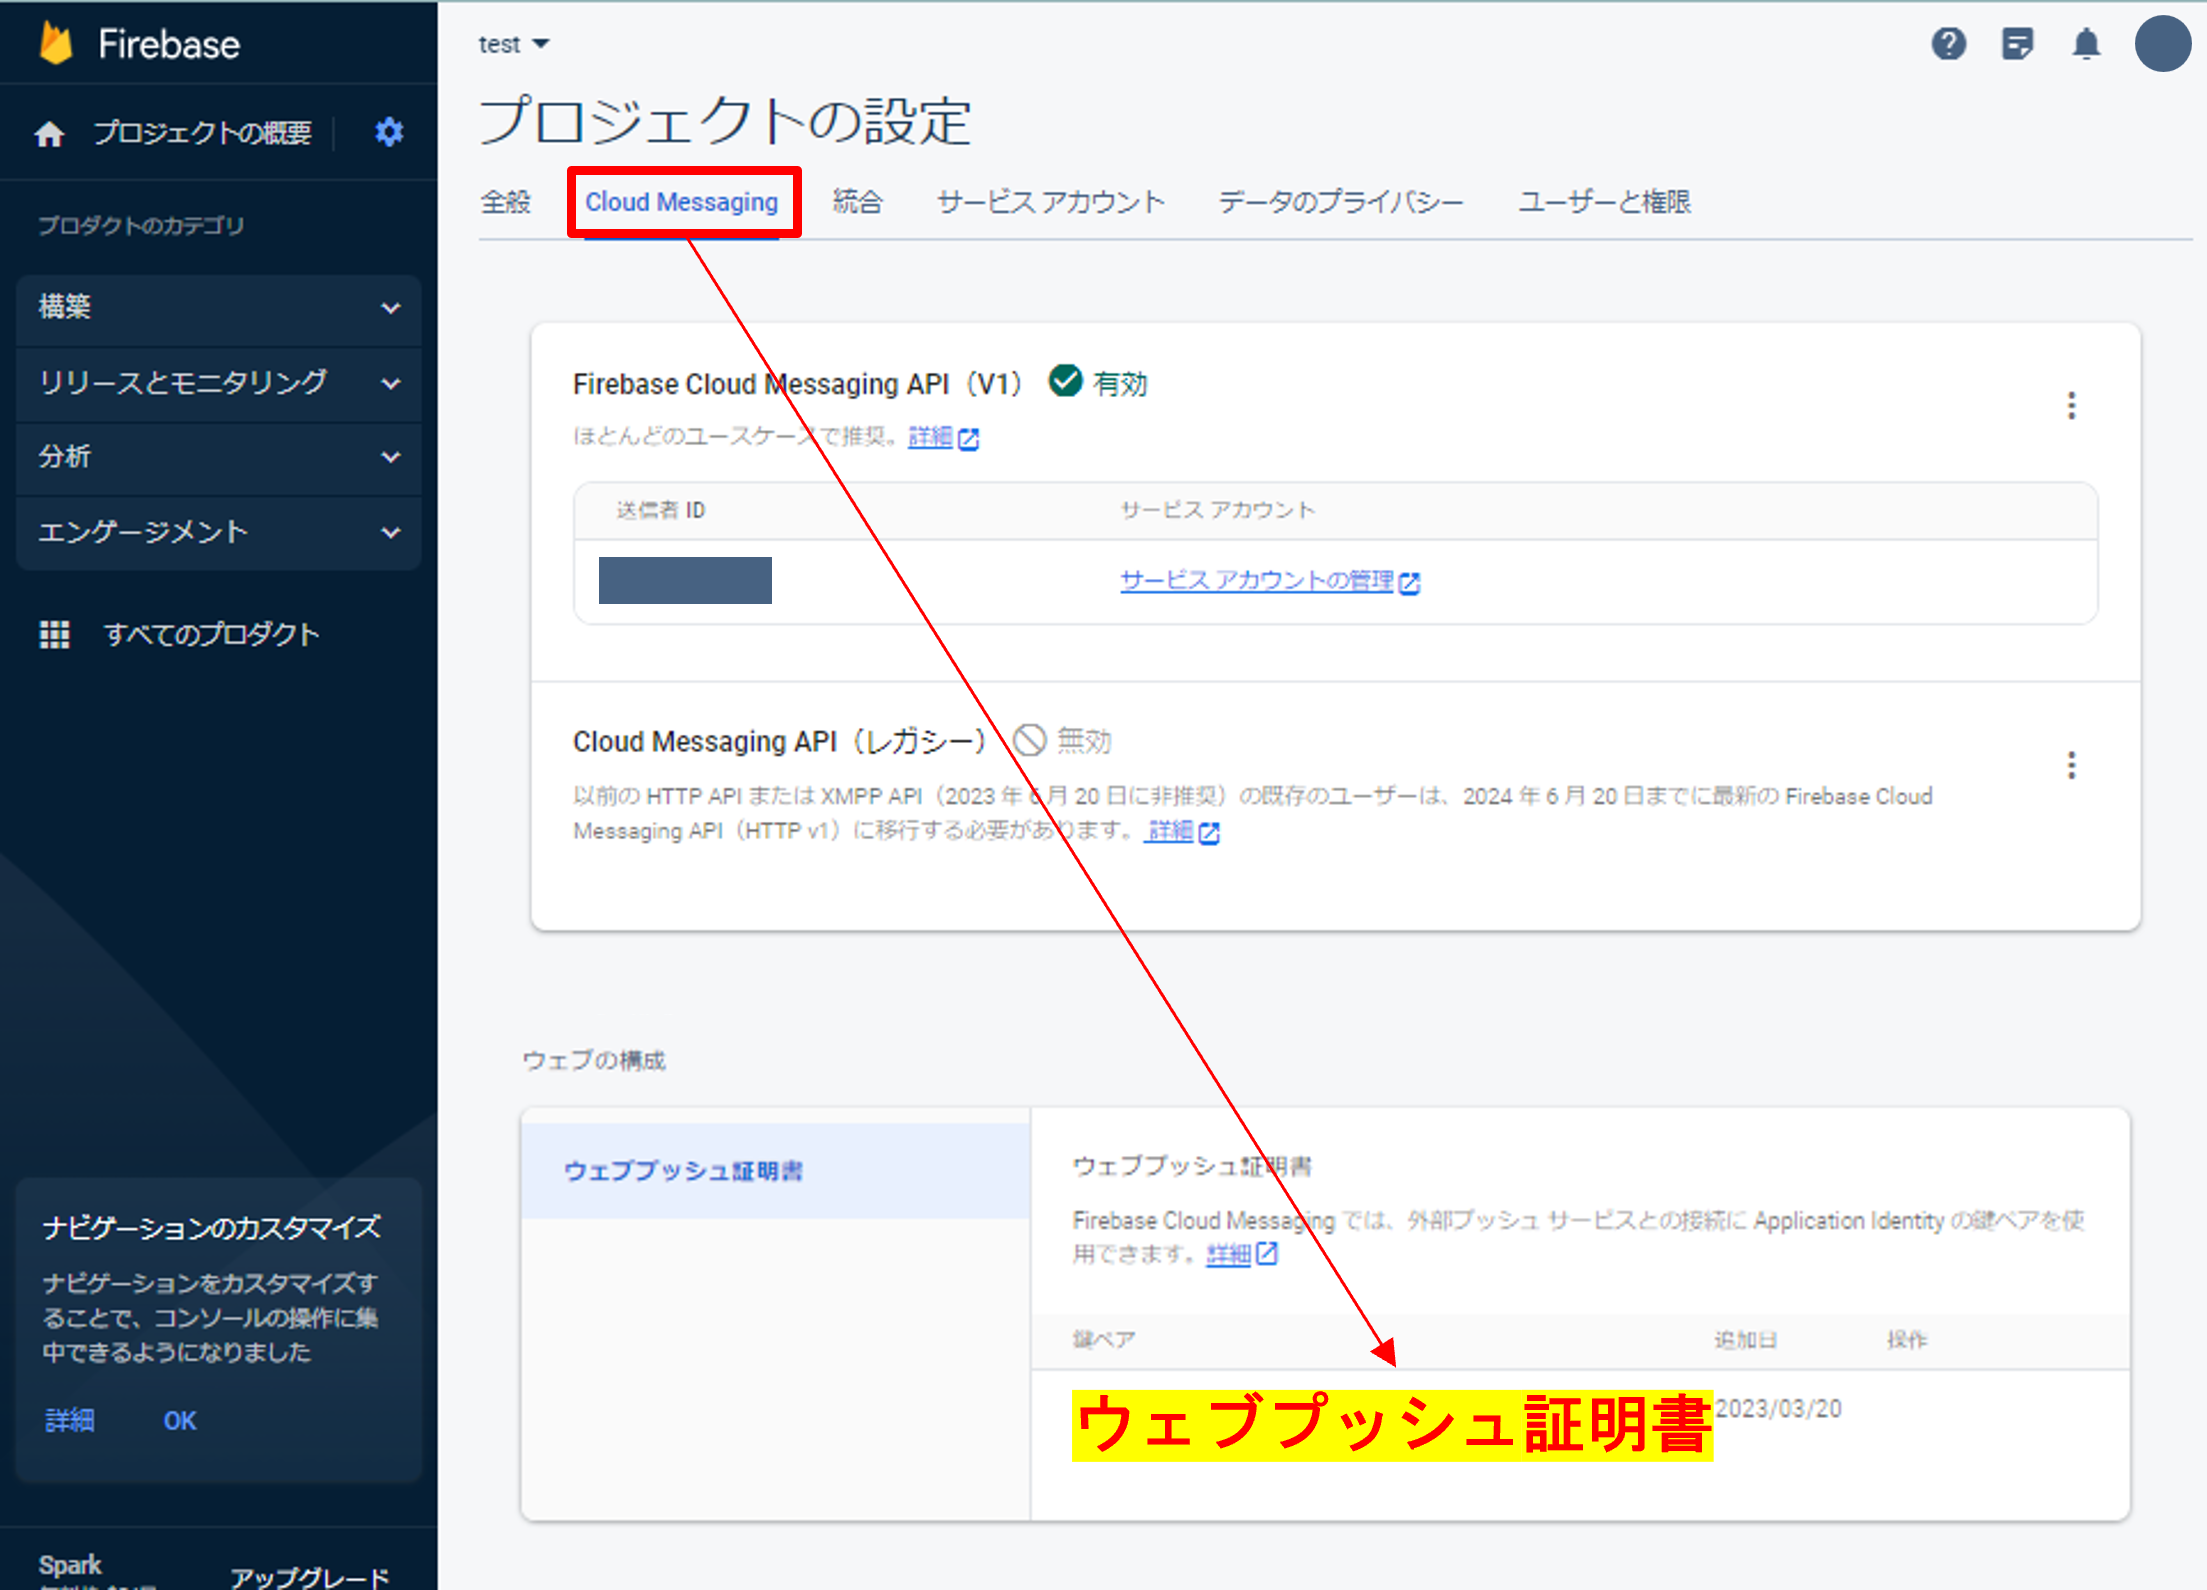This screenshot has width=2207, height=1590.
Task: Click external link icon after legacy API 詳細
Action: [x=1208, y=833]
